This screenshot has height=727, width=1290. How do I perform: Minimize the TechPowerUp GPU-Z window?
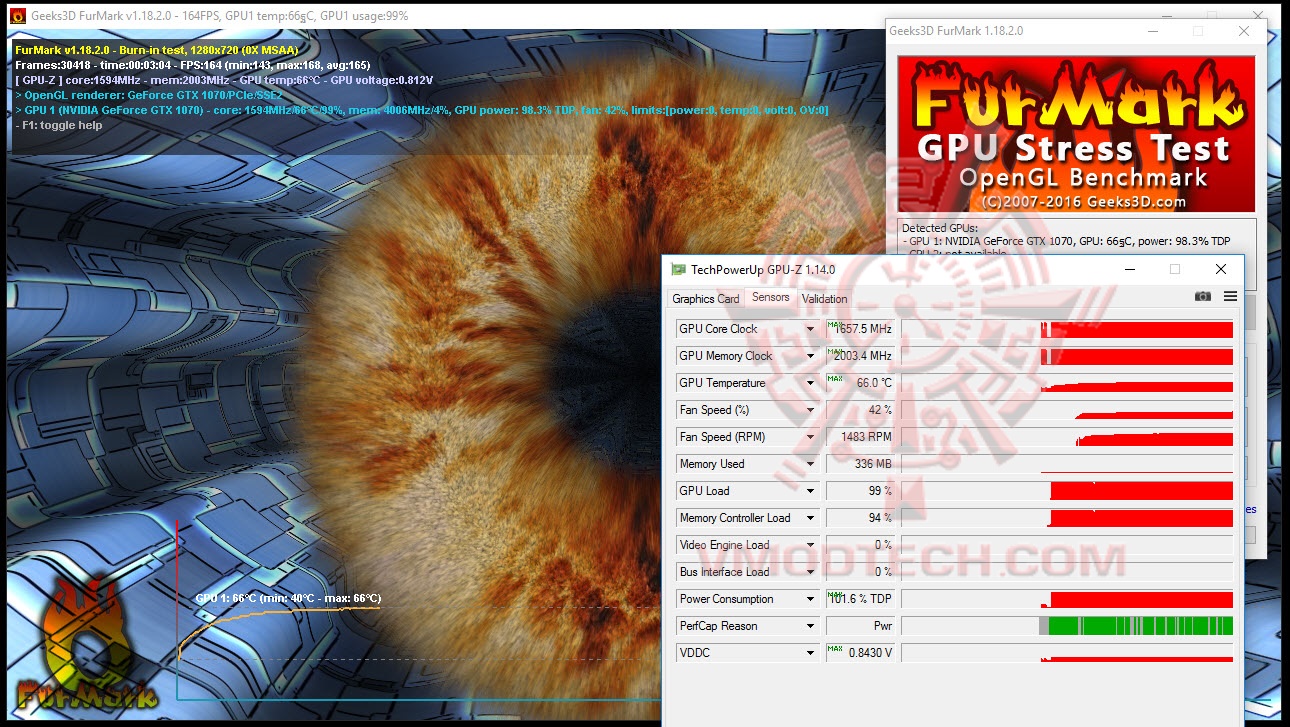(1129, 269)
